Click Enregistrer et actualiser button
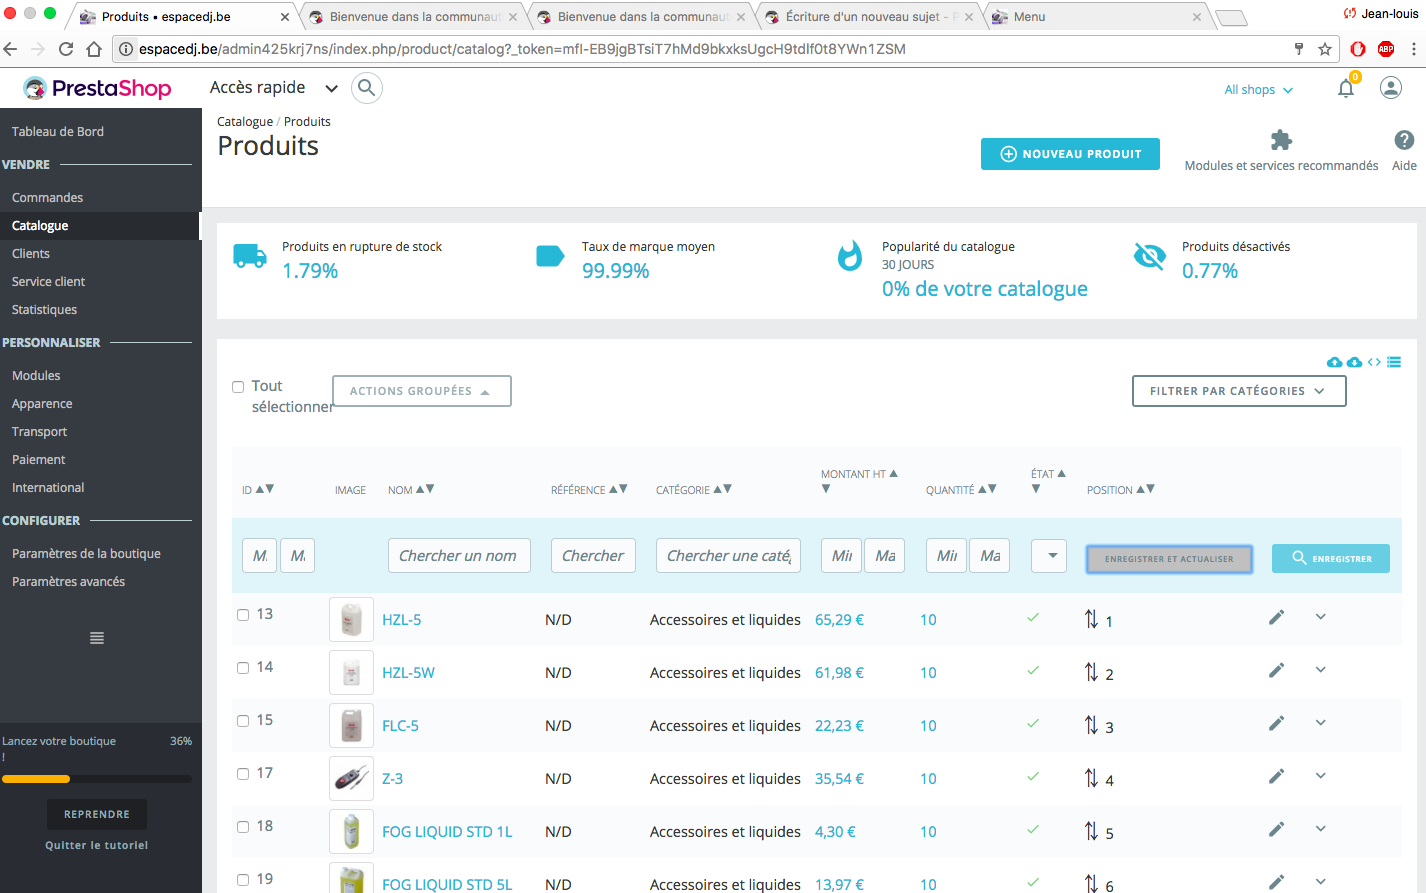This screenshot has width=1426, height=893. pos(1169,559)
